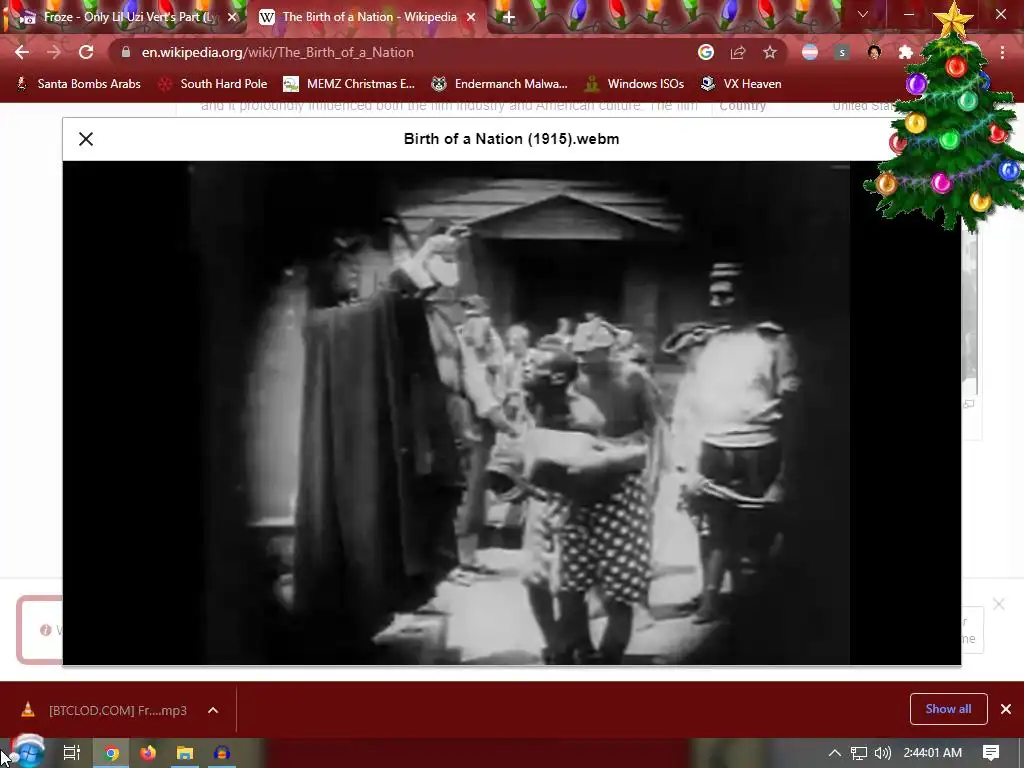
Task: Open the Endermanch Malware bookmark
Action: tap(500, 84)
